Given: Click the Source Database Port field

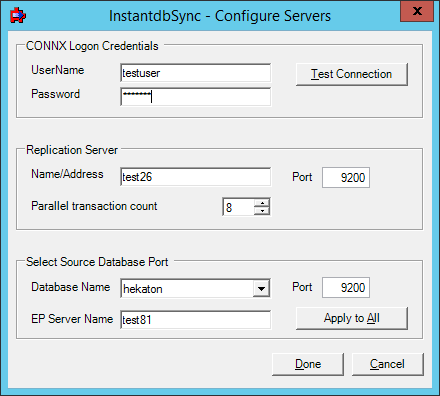Looking at the screenshot, I should (x=346, y=287).
